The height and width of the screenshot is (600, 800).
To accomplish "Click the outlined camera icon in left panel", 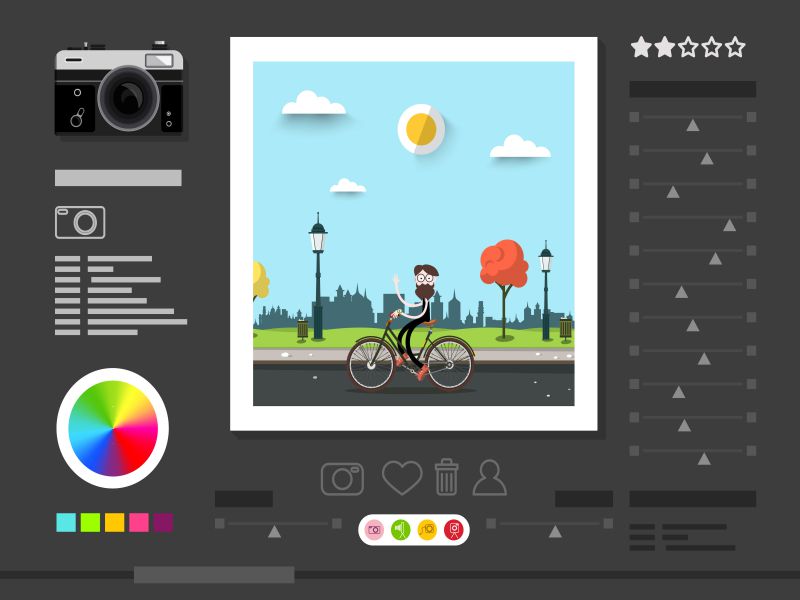I will point(80,222).
